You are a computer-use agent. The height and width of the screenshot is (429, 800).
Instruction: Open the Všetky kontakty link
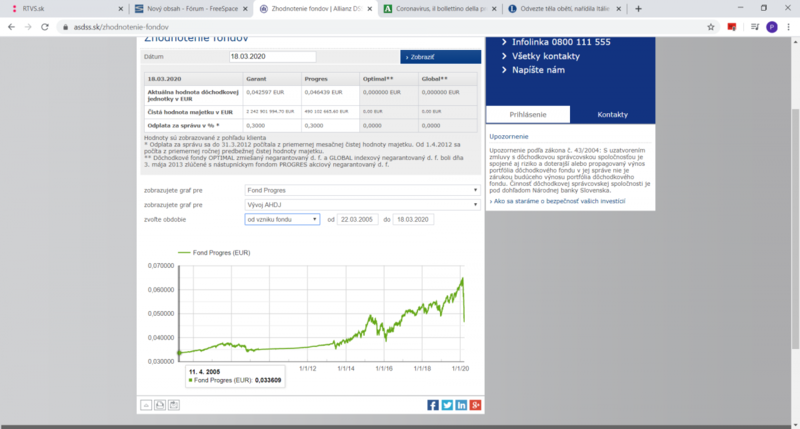(x=545, y=56)
